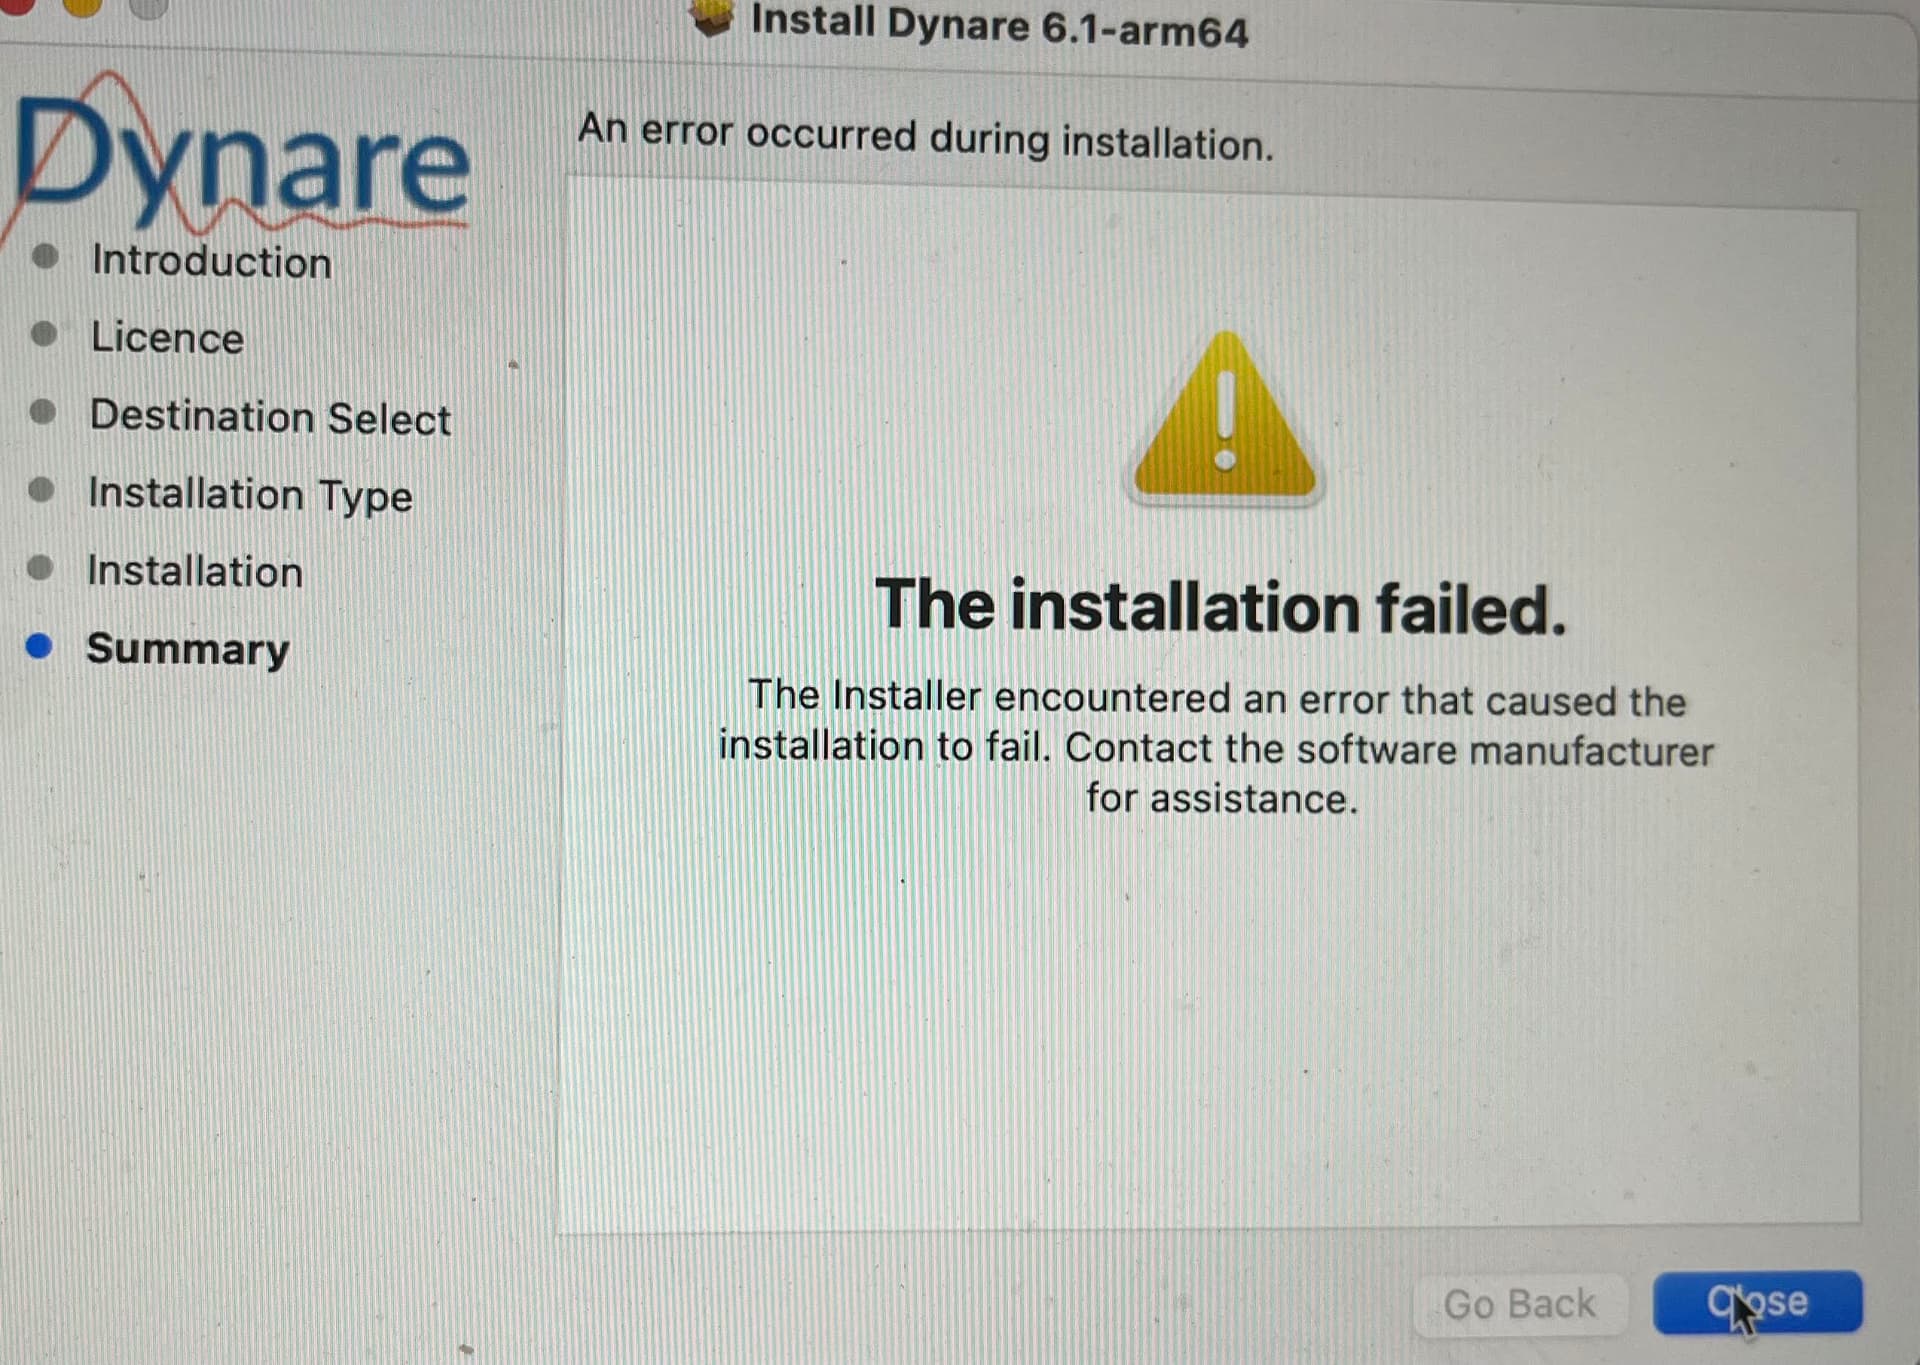
Task: Click the "The installation failed." heading
Action: (1220, 606)
